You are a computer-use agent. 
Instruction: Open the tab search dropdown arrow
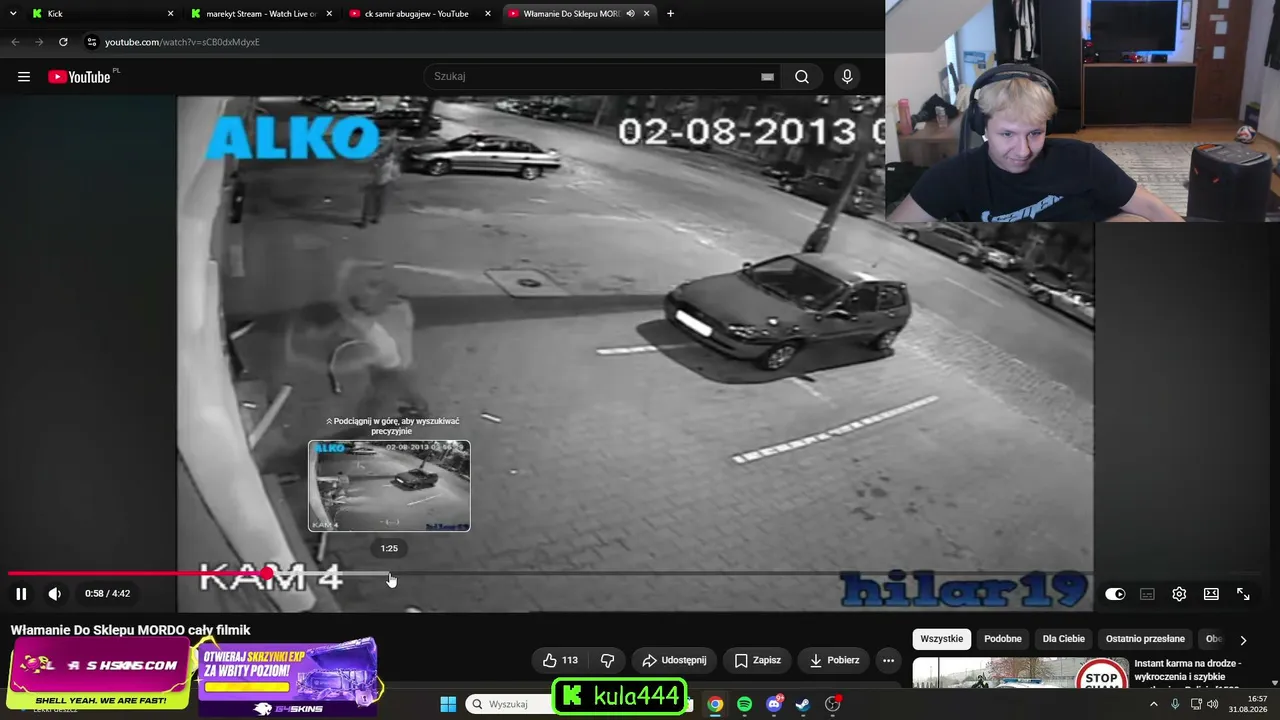tap(13, 14)
